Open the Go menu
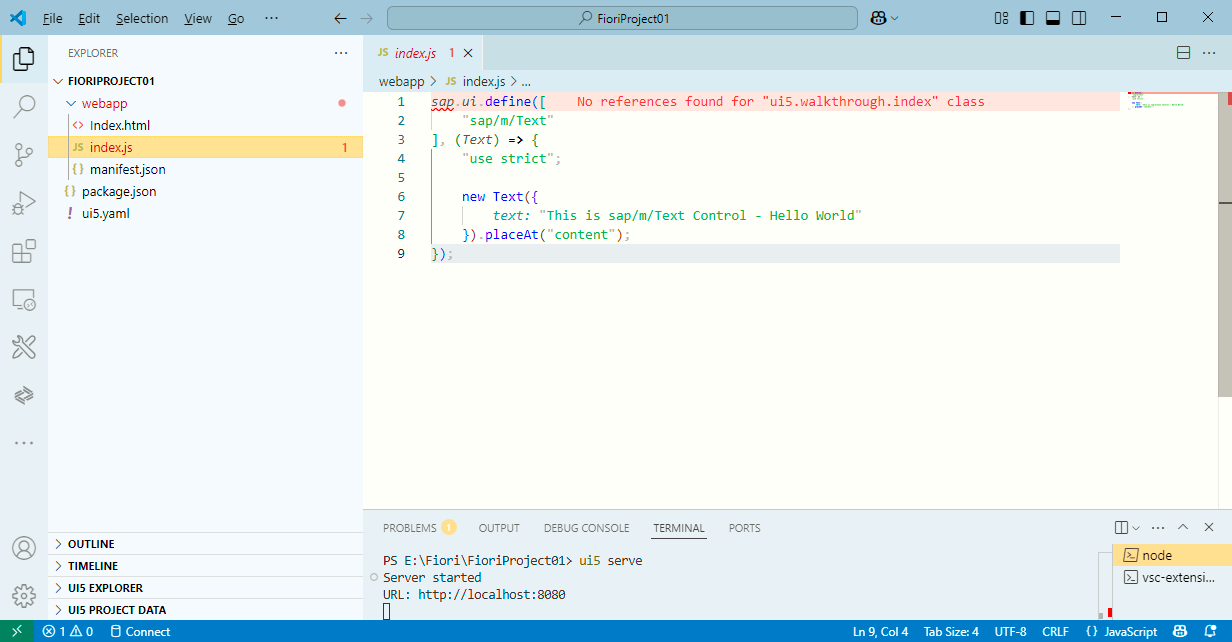Screen dimensions: 1232x642 [236, 18]
